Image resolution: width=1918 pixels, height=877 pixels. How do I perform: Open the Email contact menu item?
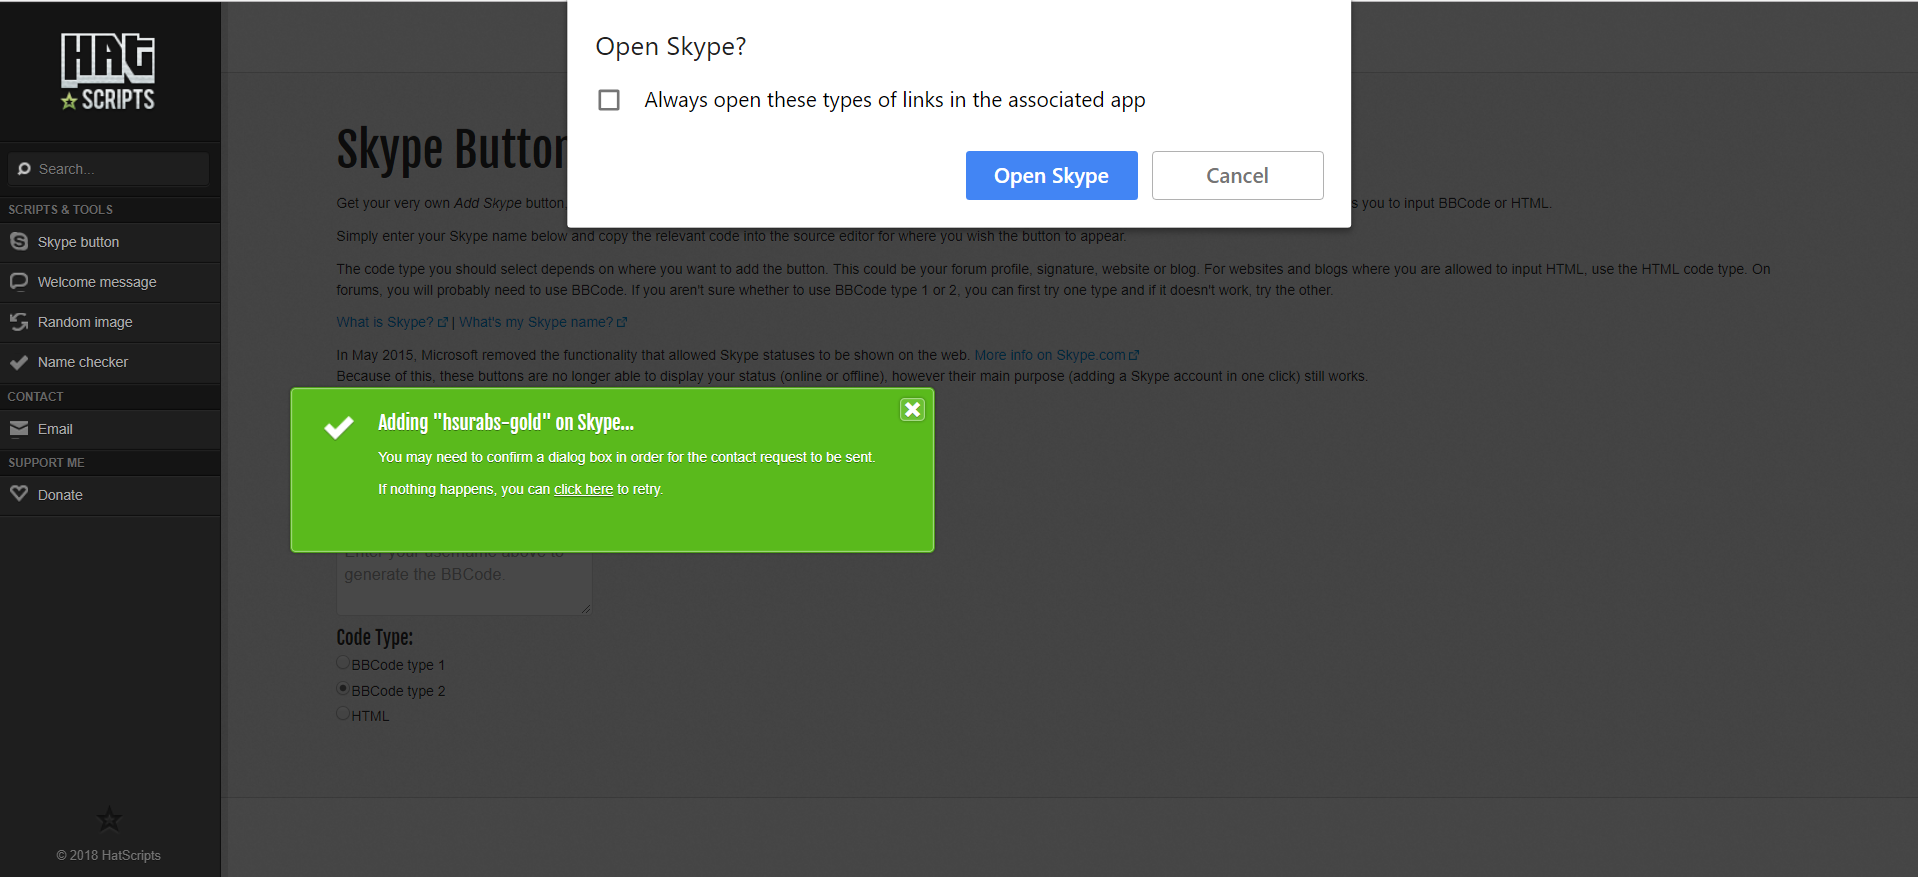[110, 429]
